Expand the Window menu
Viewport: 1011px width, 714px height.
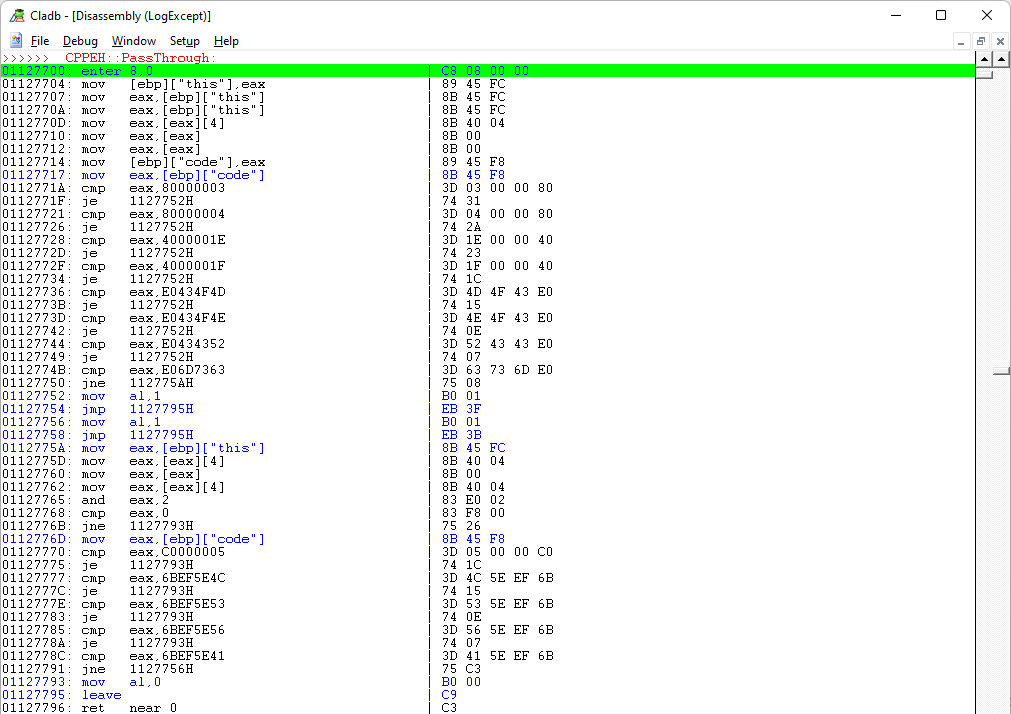point(133,41)
